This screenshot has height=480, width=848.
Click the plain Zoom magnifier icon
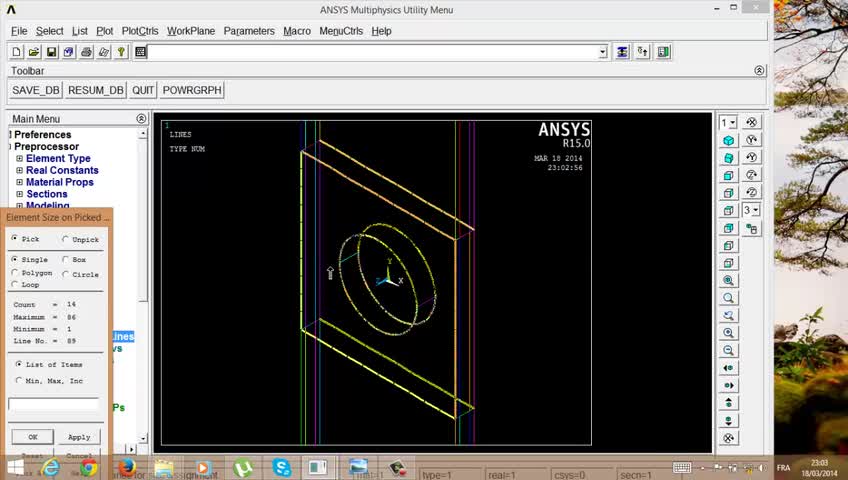tap(728, 298)
